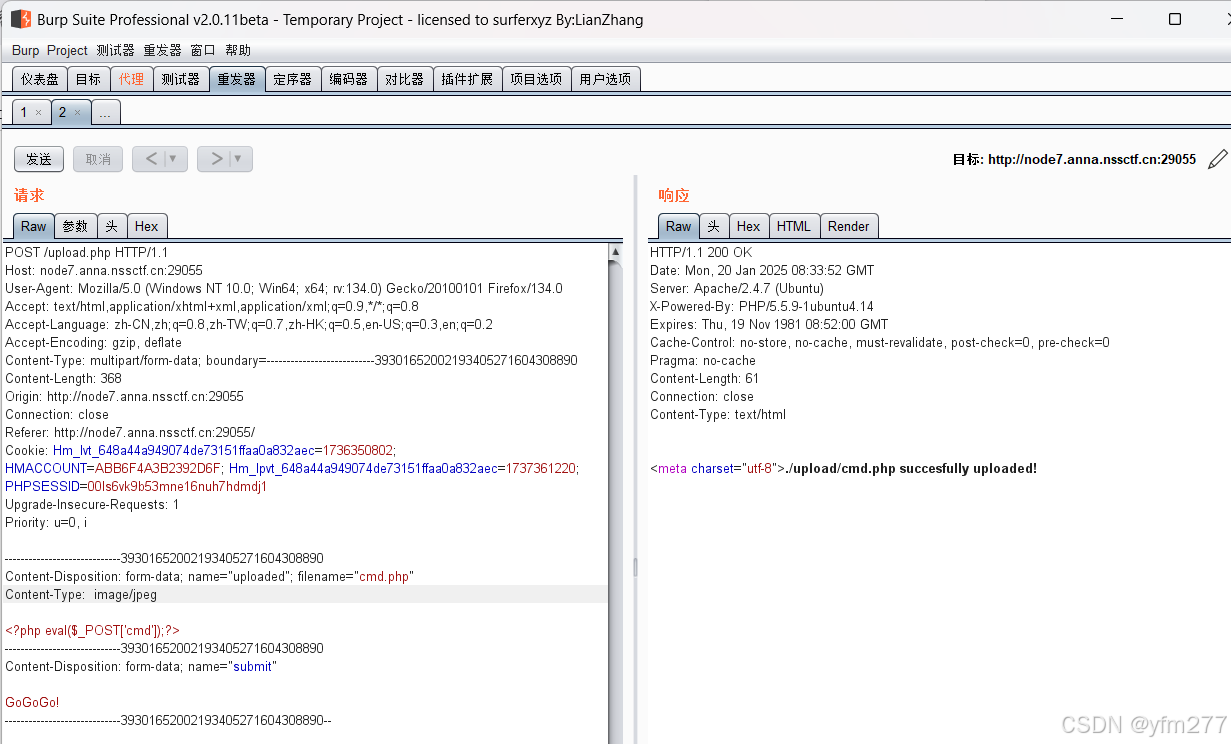Click the 请求 panel heading
This screenshot has height=744, width=1231.
coord(29,195)
